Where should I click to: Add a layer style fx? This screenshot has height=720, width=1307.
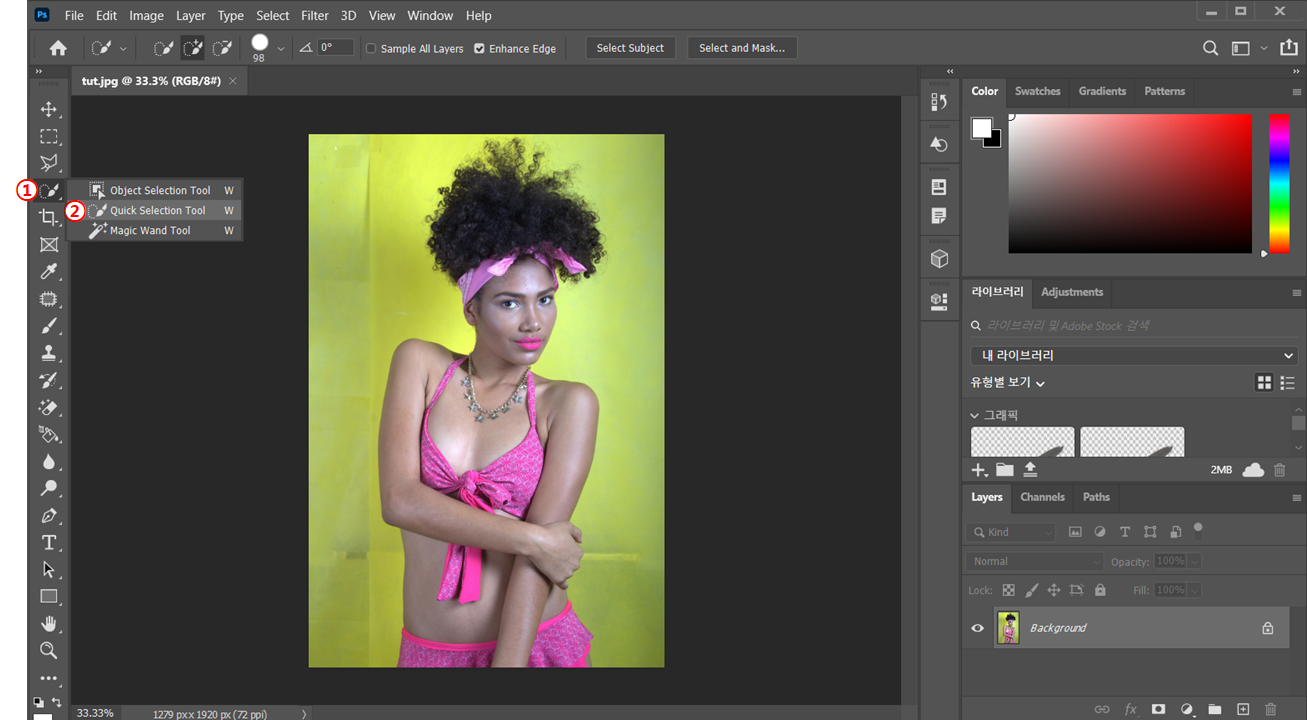1130,709
